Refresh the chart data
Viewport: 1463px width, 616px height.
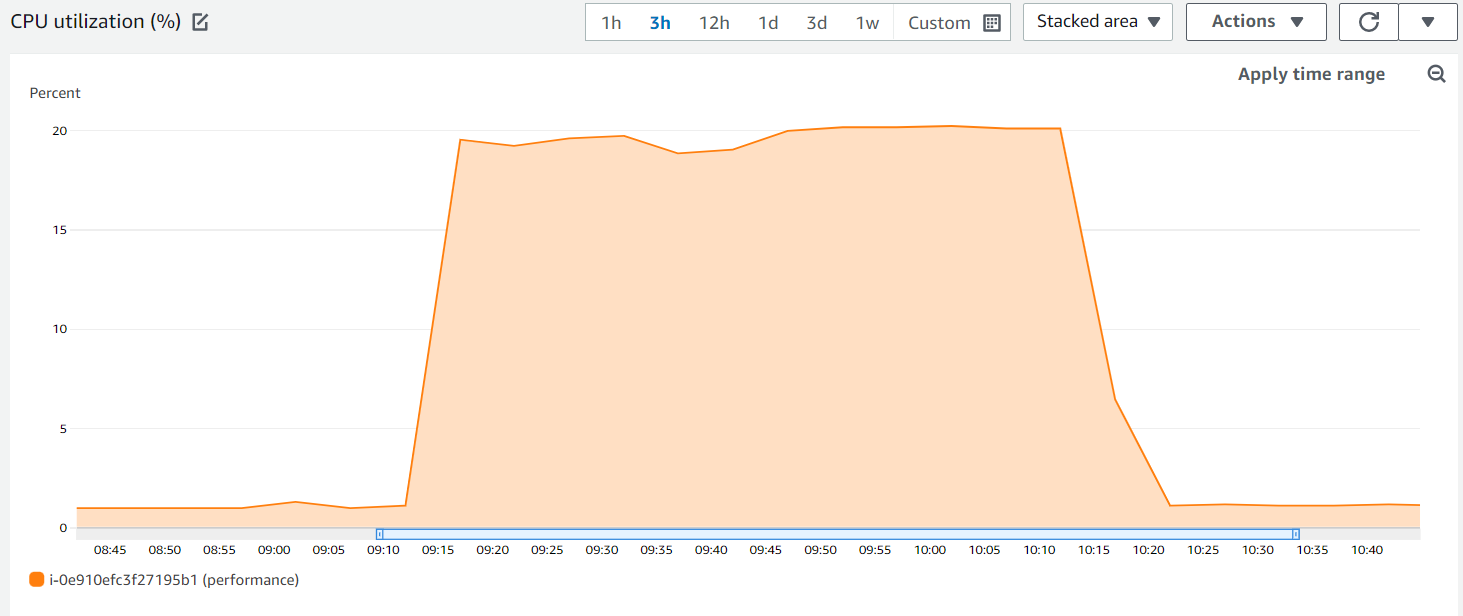point(1368,21)
